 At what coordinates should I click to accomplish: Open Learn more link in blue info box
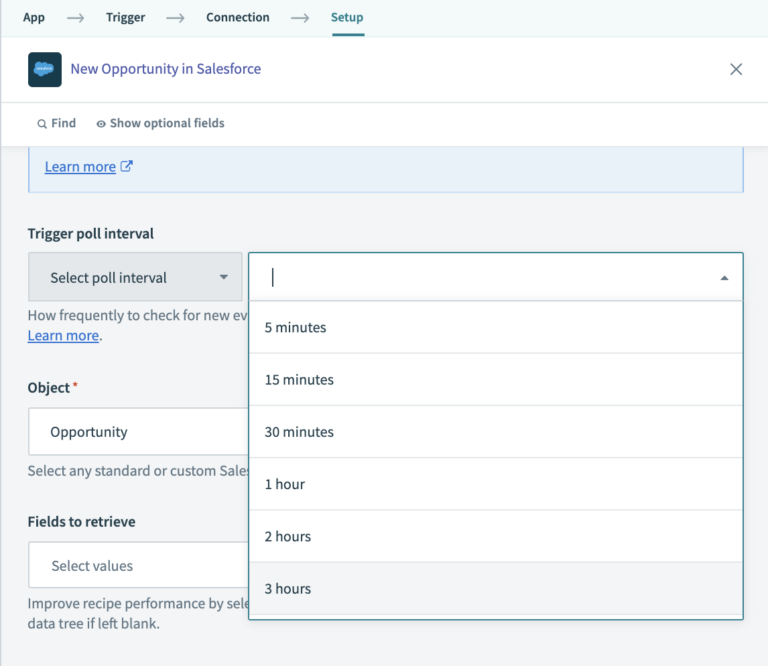pos(80,167)
